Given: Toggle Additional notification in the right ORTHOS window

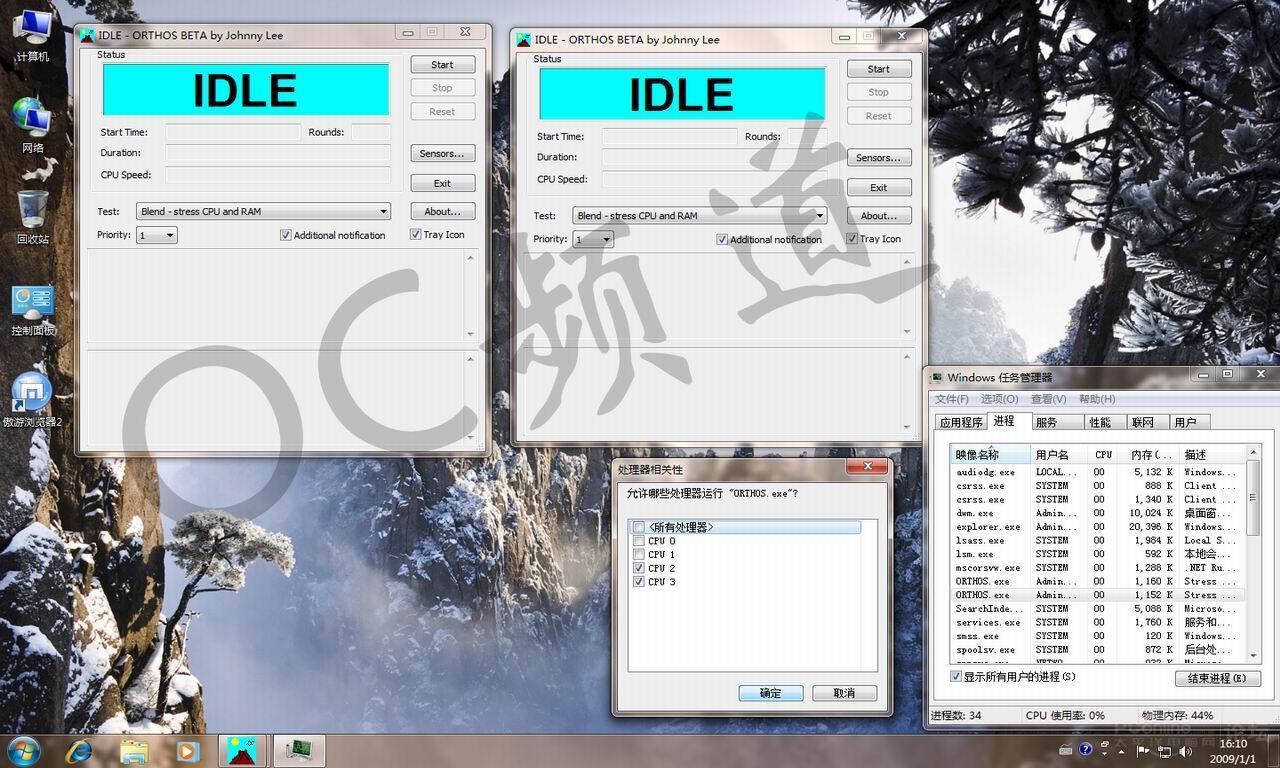Looking at the screenshot, I should tap(722, 239).
